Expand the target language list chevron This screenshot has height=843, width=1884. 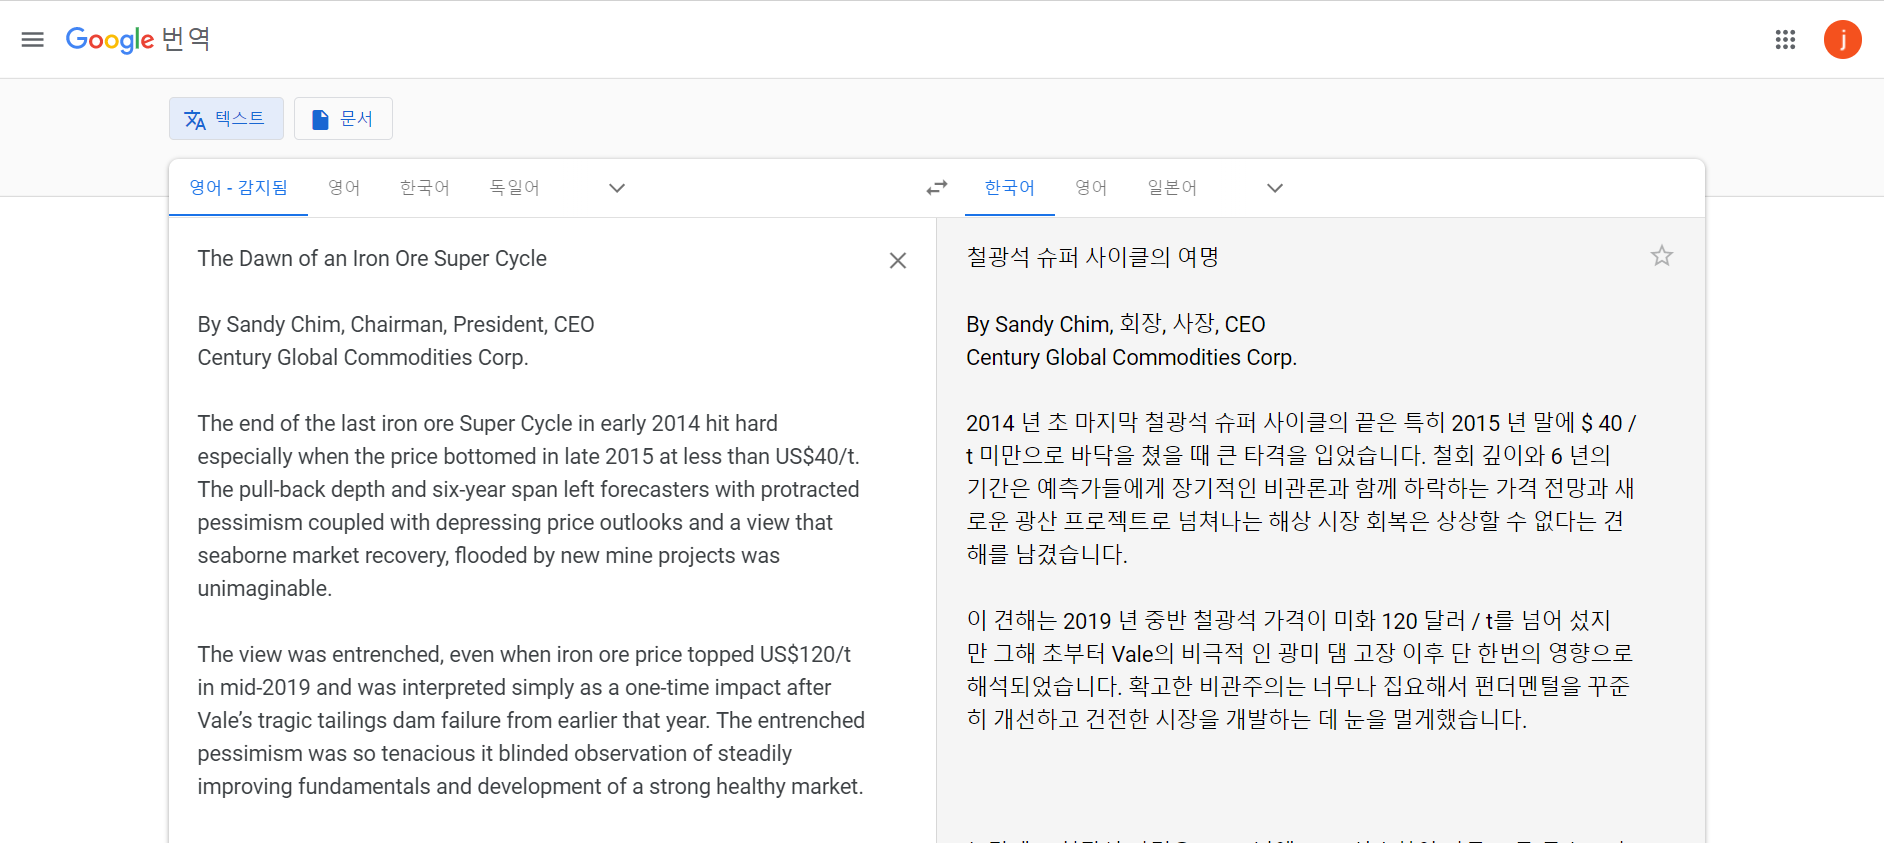[1275, 188]
